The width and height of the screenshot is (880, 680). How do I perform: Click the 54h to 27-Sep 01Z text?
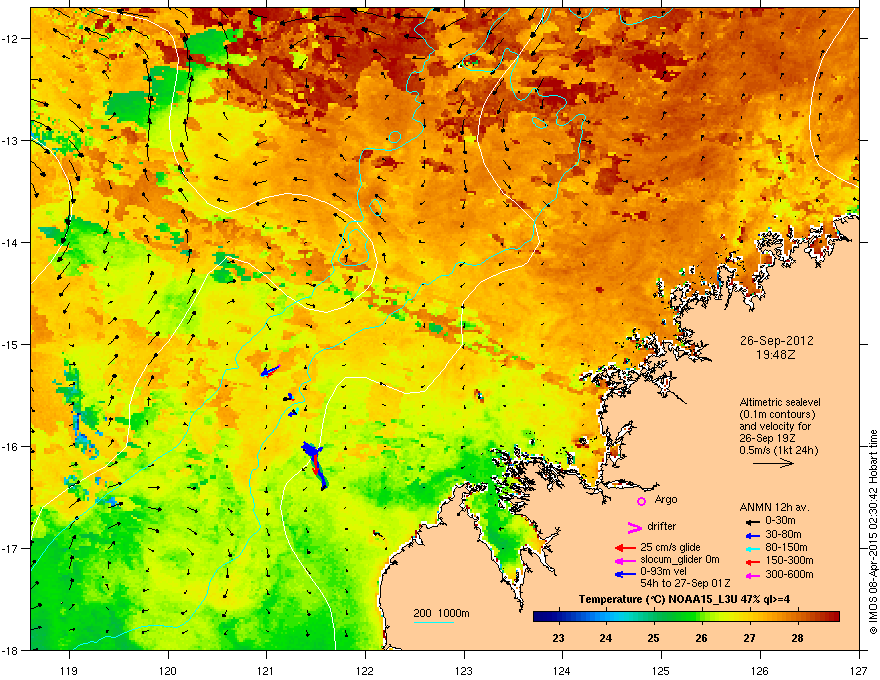click(685, 583)
